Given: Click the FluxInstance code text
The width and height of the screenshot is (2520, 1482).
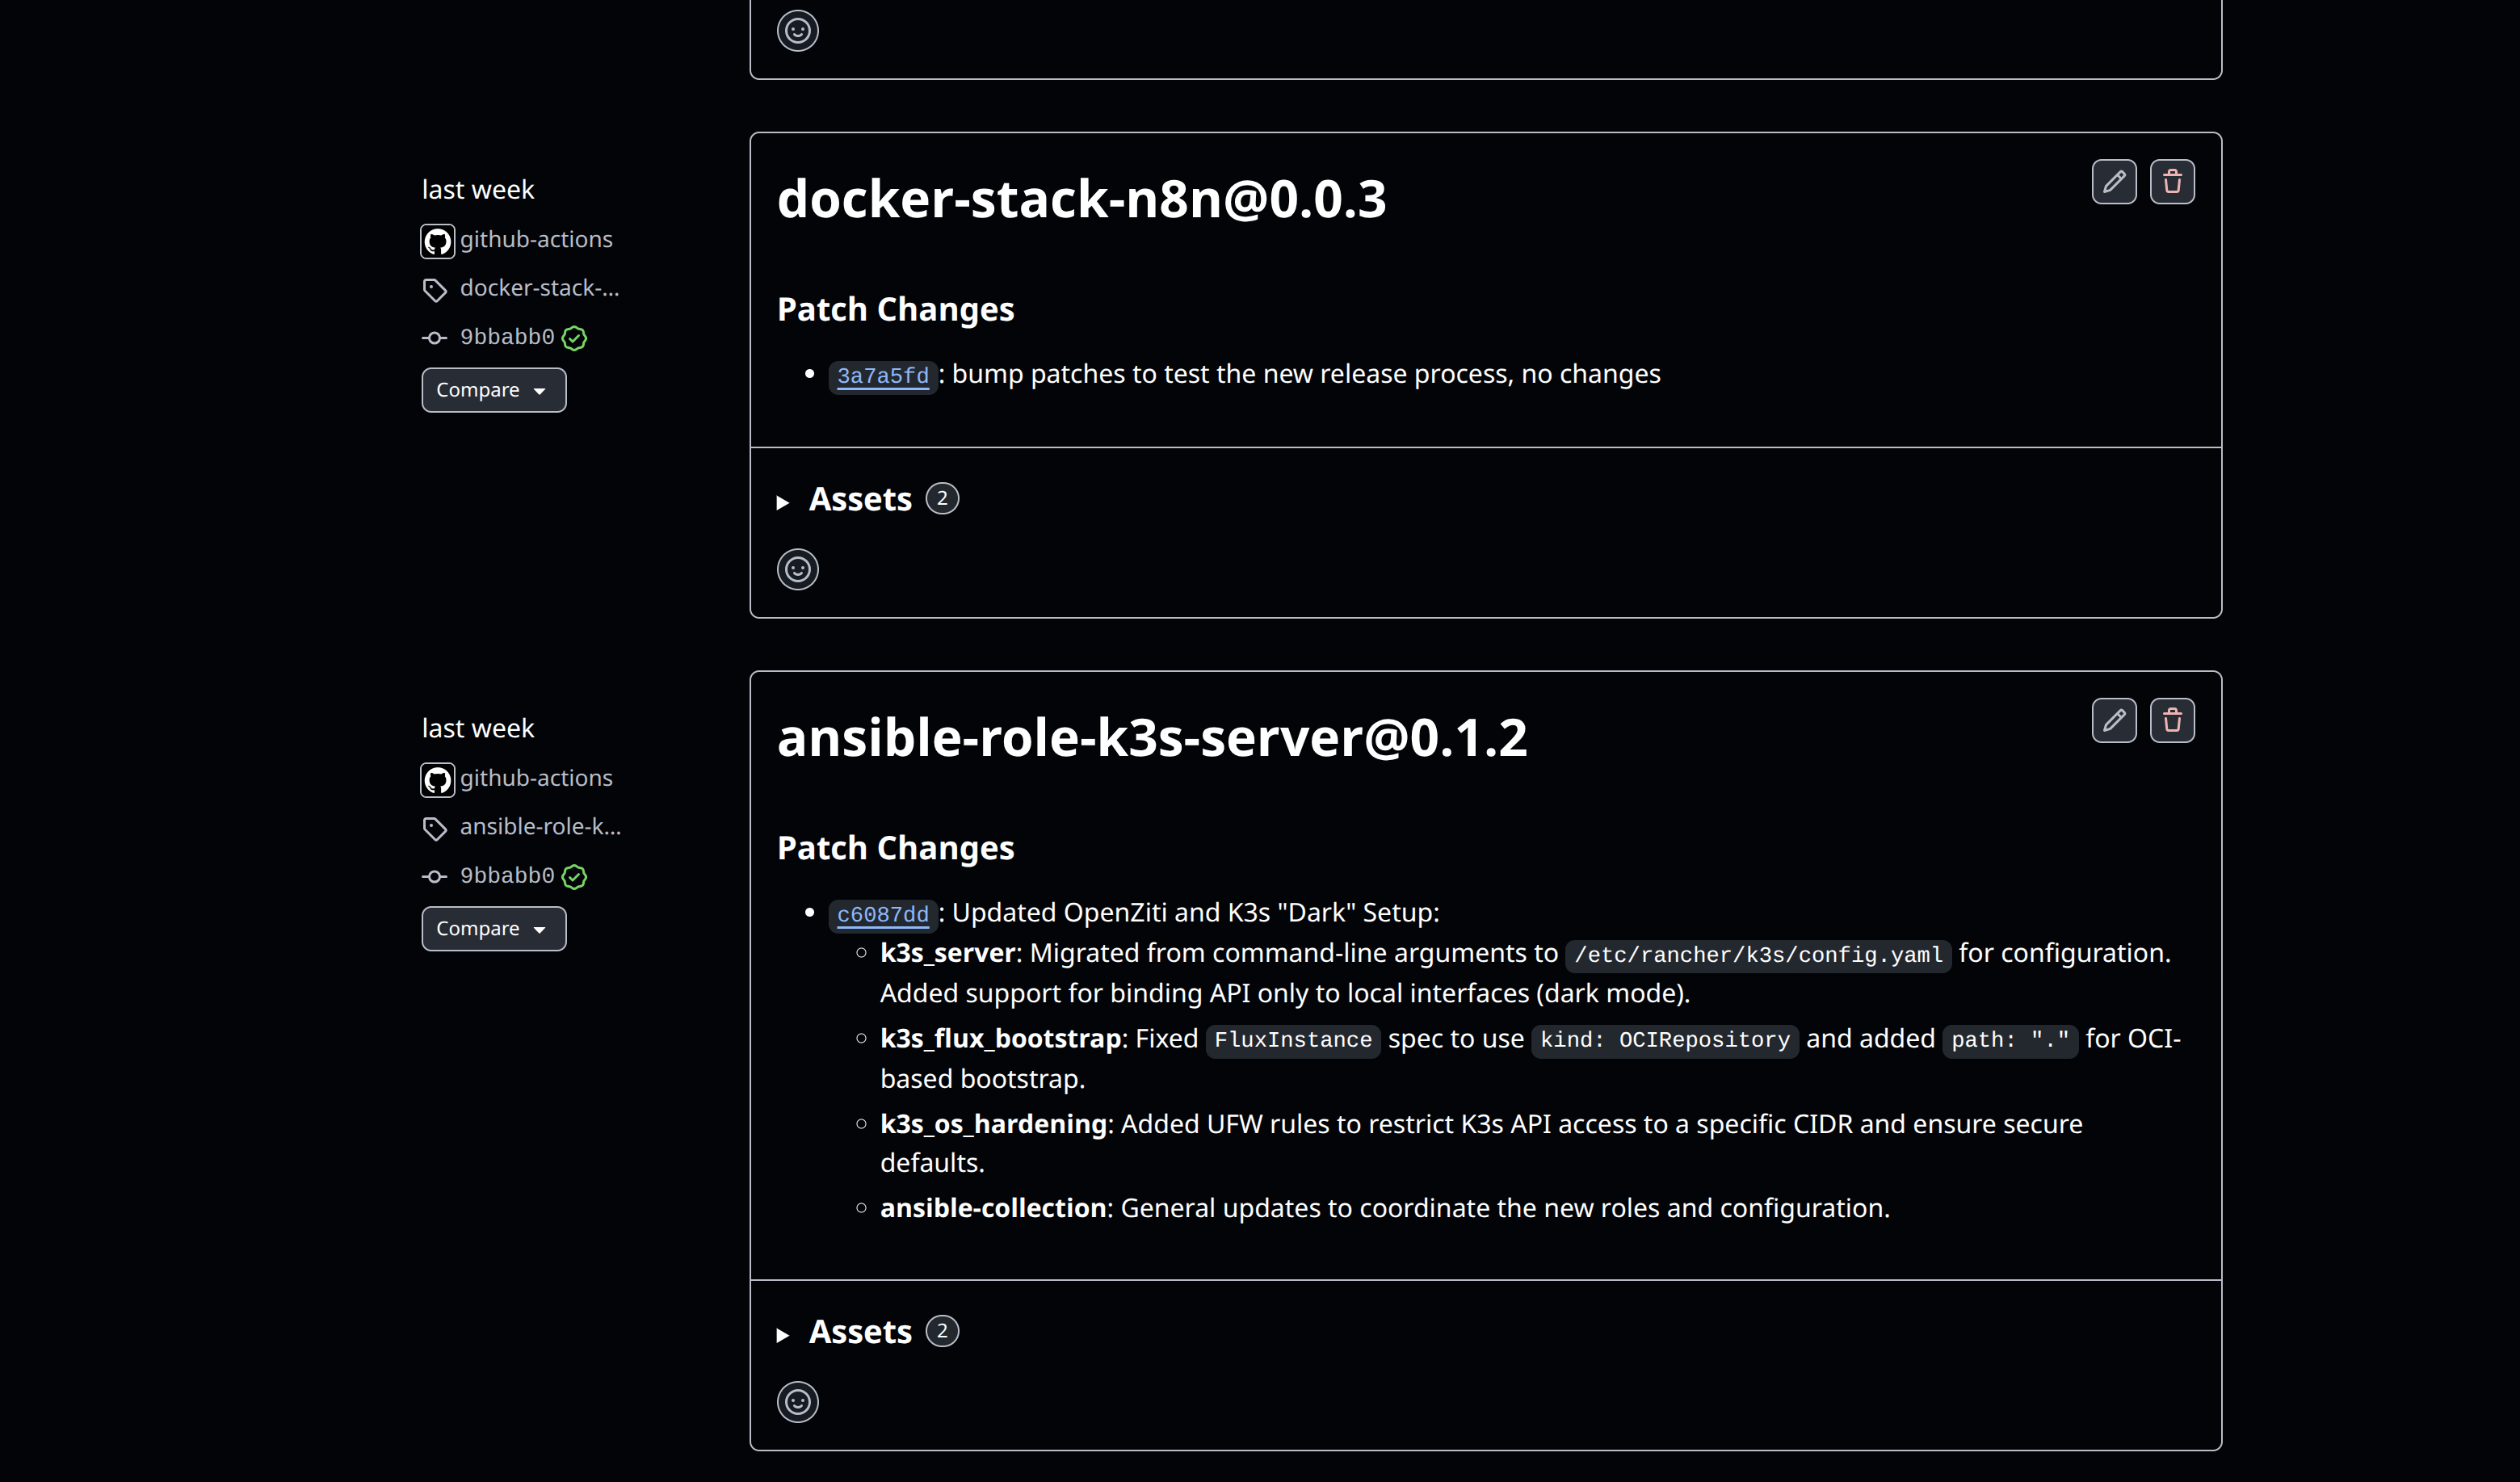Looking at the screenshot, I should click(x=1293, y=1040).
